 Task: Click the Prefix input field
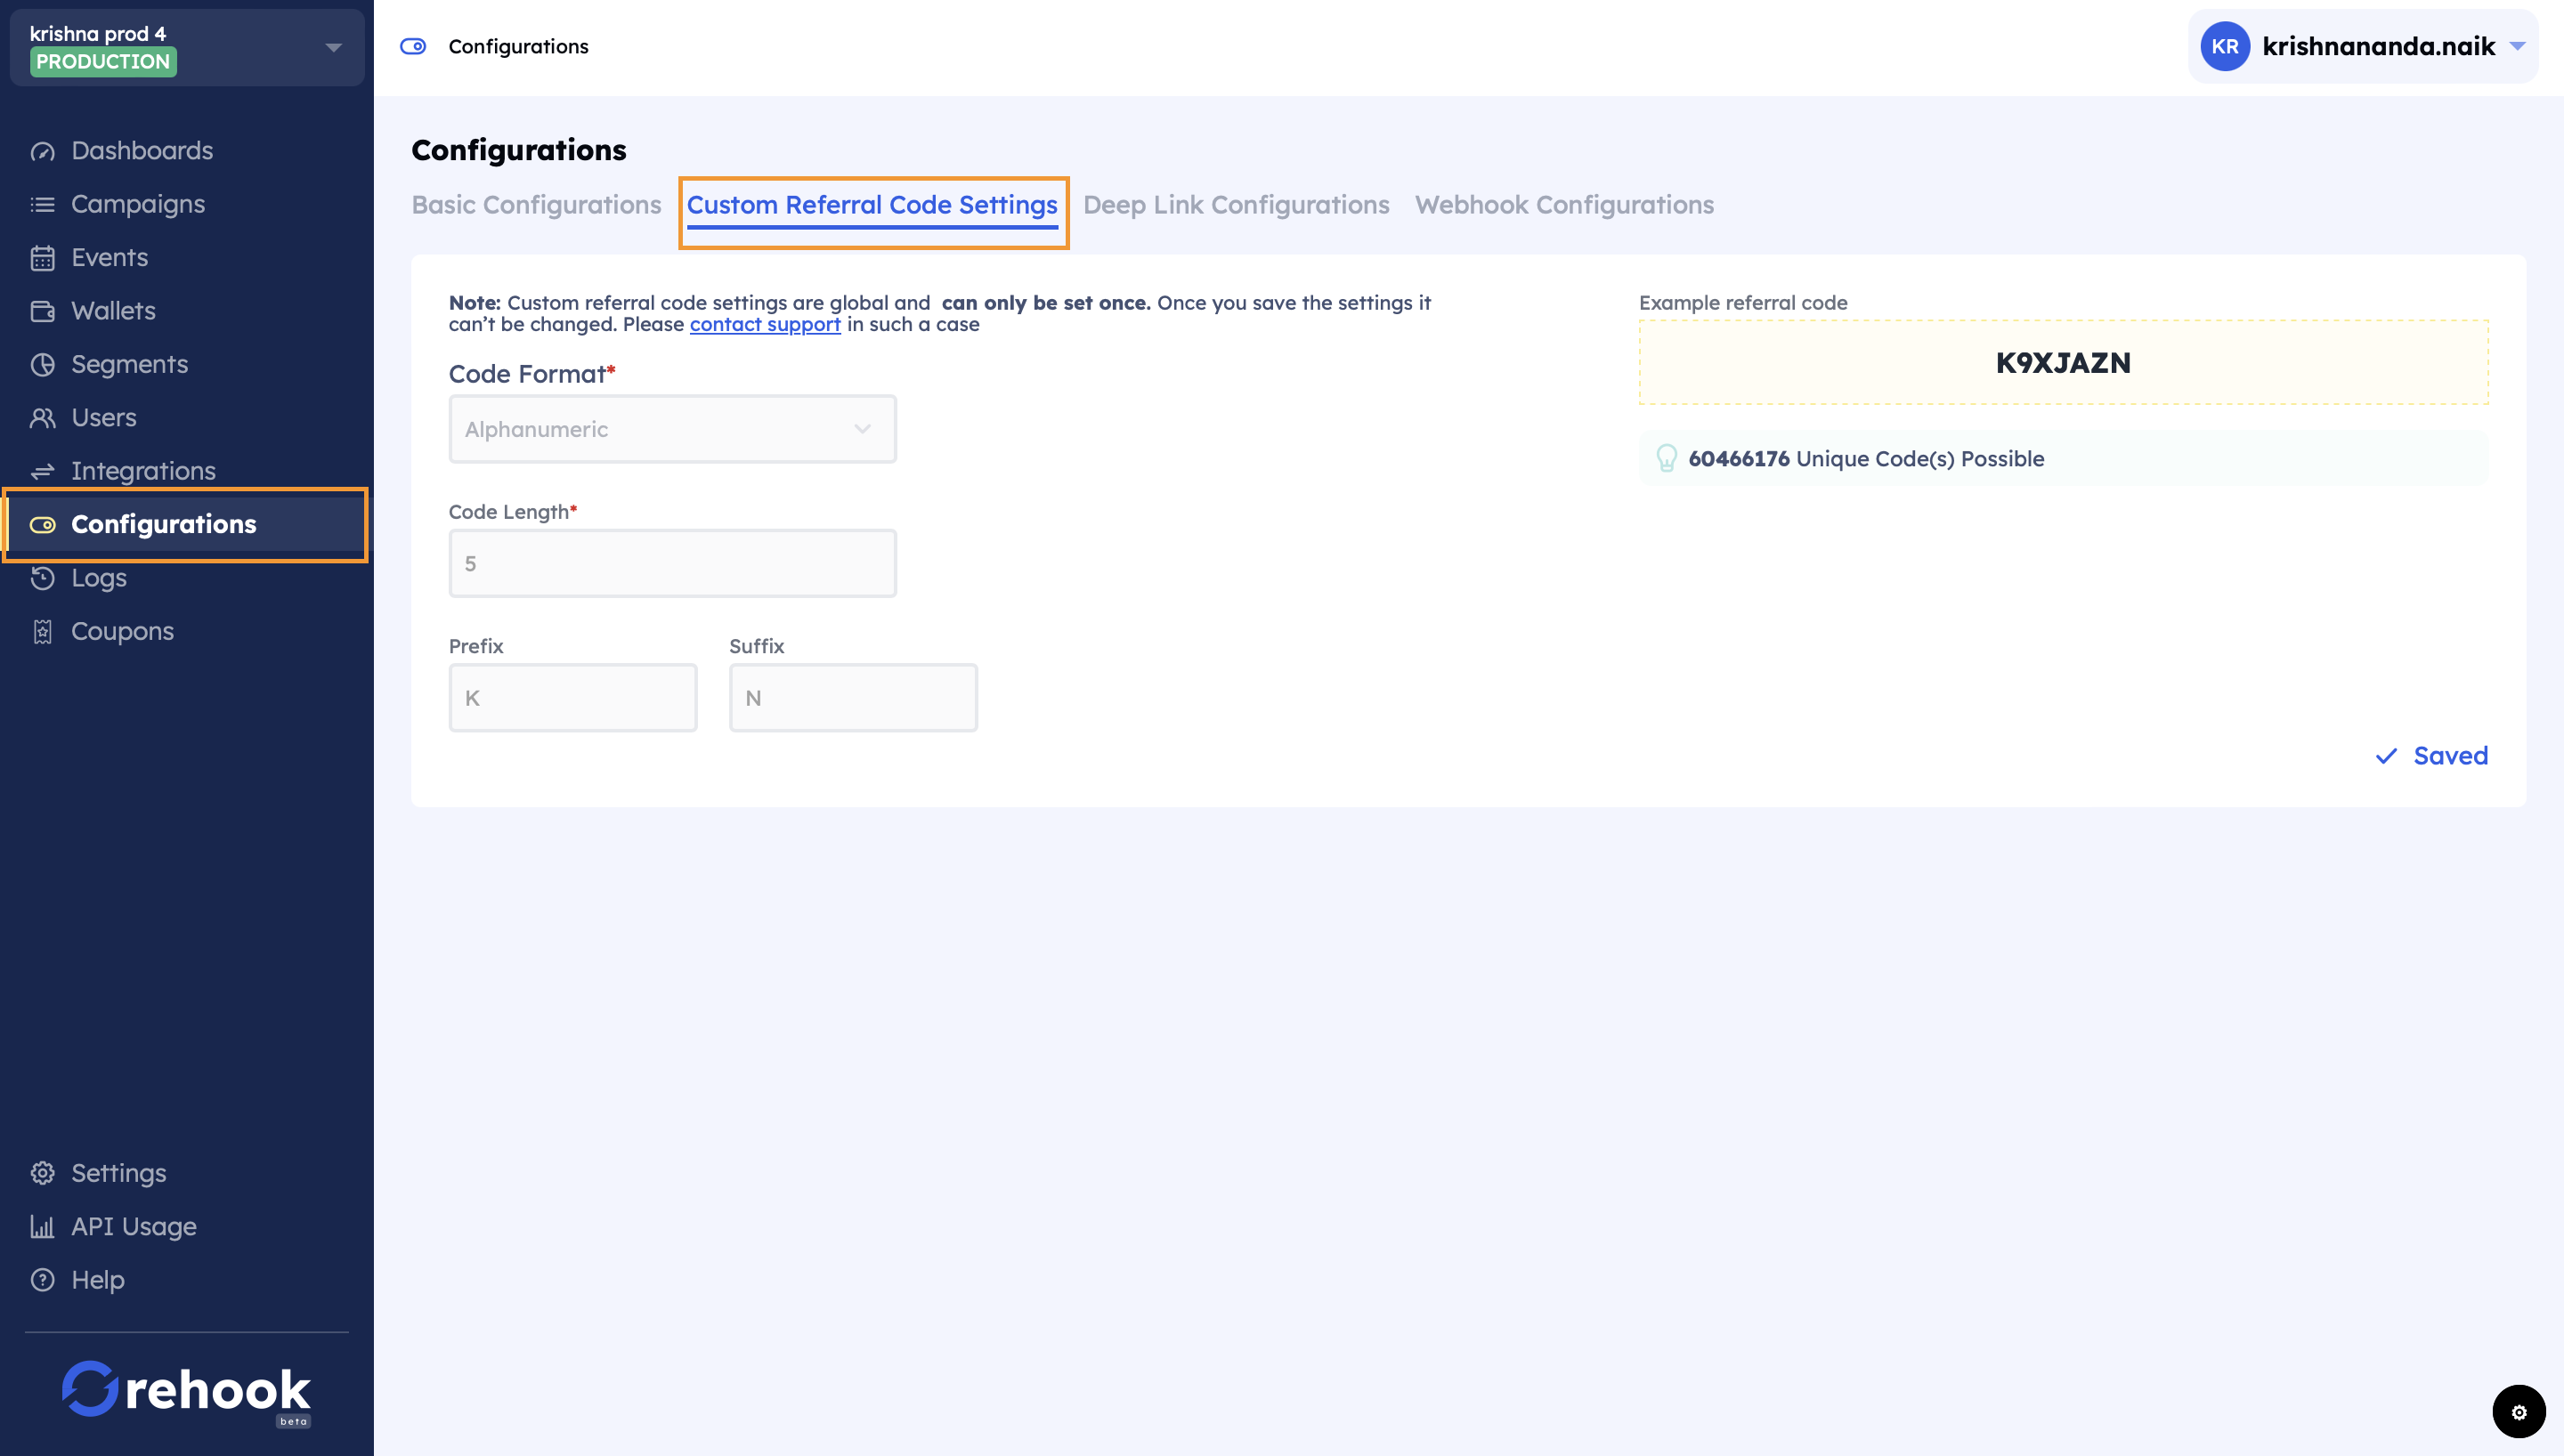(x=571, y=697)
